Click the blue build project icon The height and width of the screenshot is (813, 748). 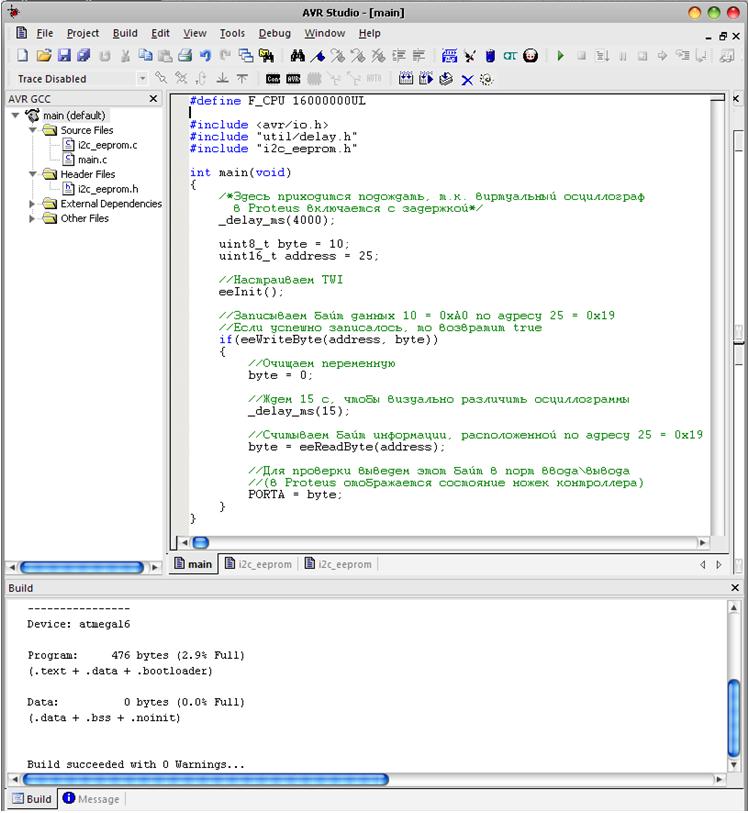pos(449,55)
